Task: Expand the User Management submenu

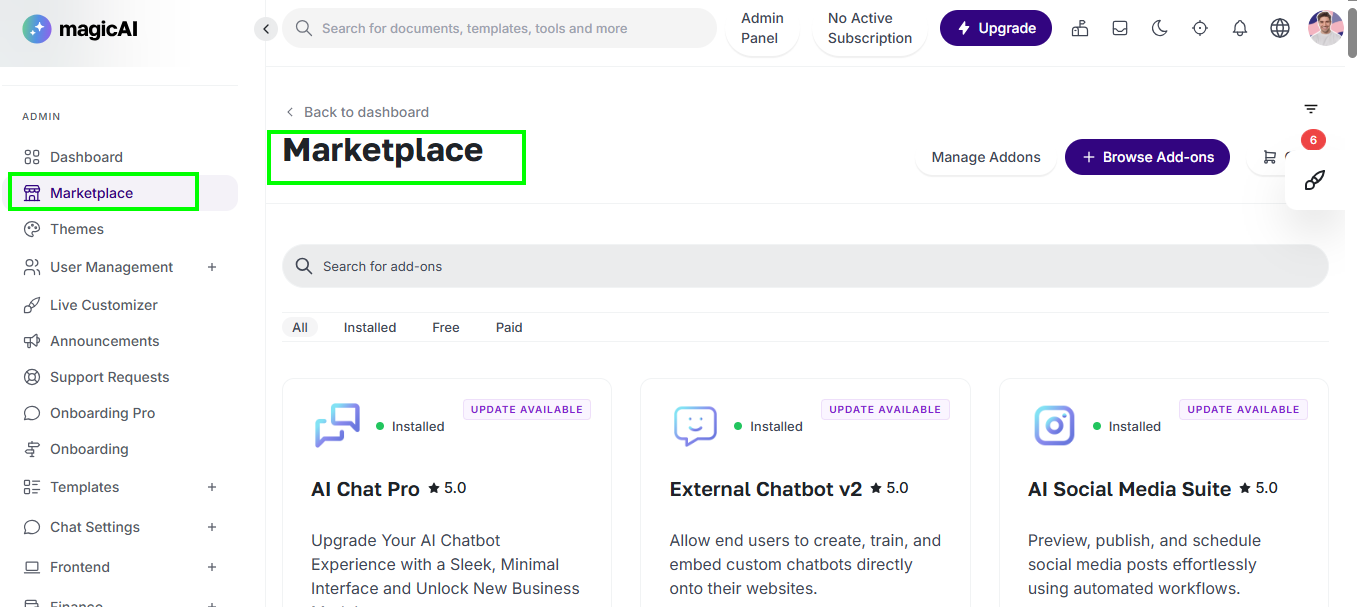Action: pos(212,267)
